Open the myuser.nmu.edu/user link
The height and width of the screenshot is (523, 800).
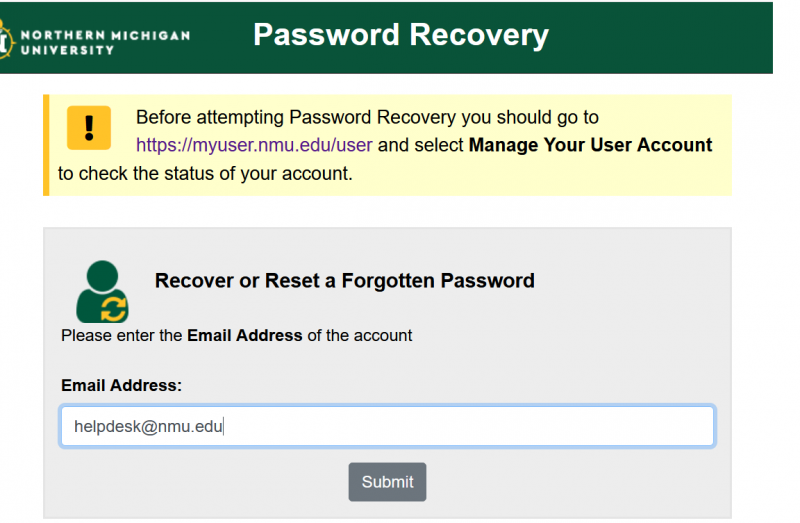coord(254,145)
